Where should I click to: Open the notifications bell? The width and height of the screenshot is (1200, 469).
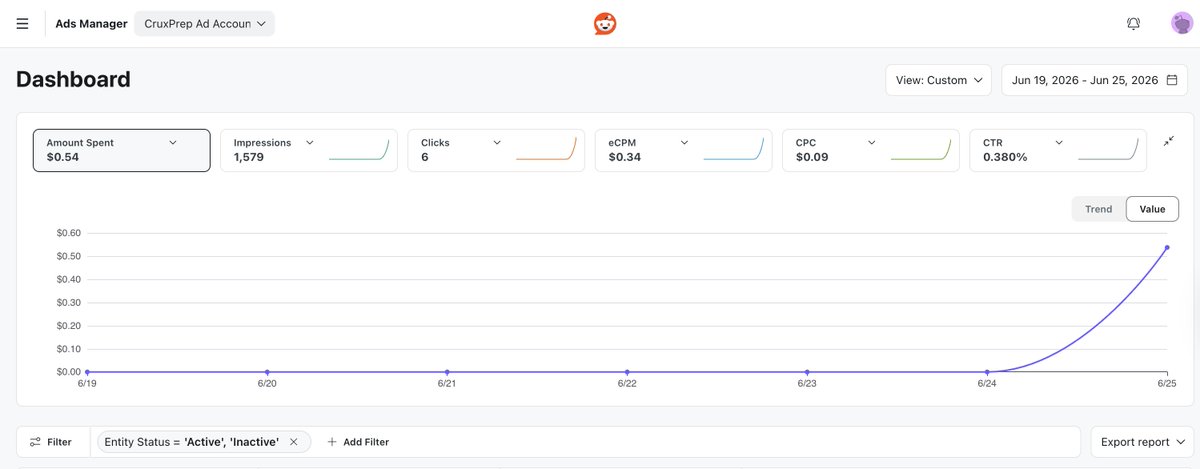(1133, 24)
